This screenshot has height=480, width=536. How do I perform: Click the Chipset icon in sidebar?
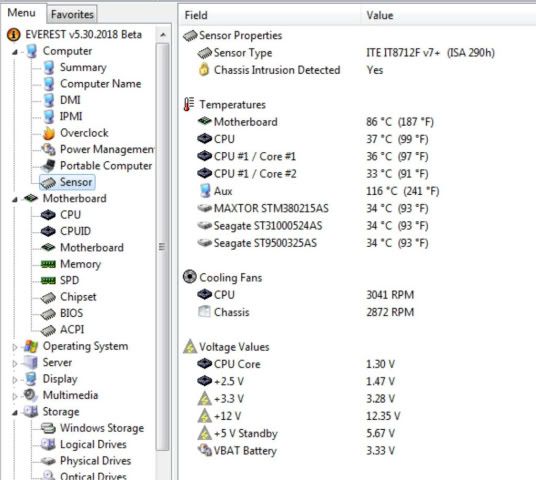pos(48,297)
